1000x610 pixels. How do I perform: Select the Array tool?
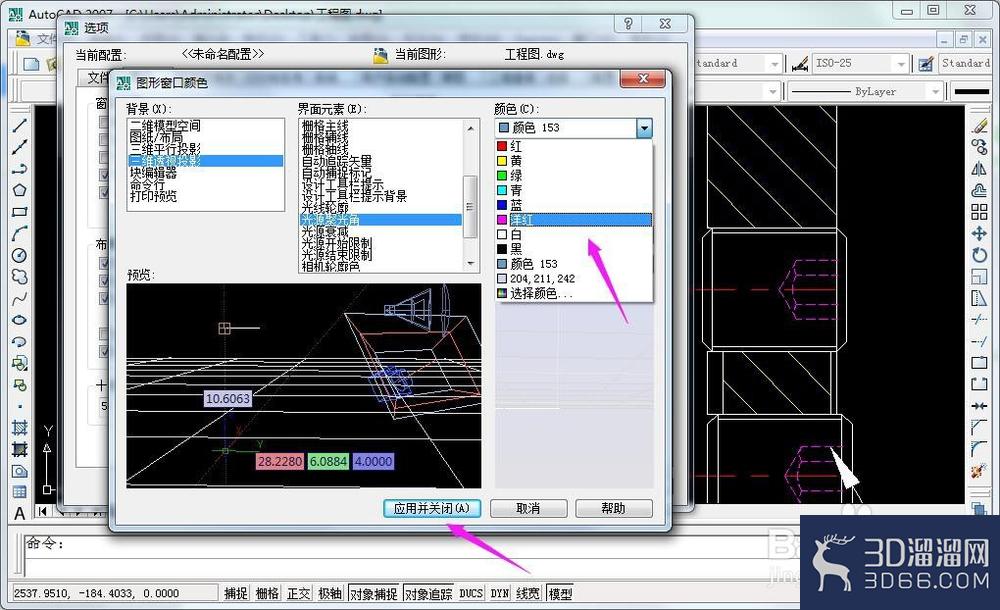click(979, 212)
